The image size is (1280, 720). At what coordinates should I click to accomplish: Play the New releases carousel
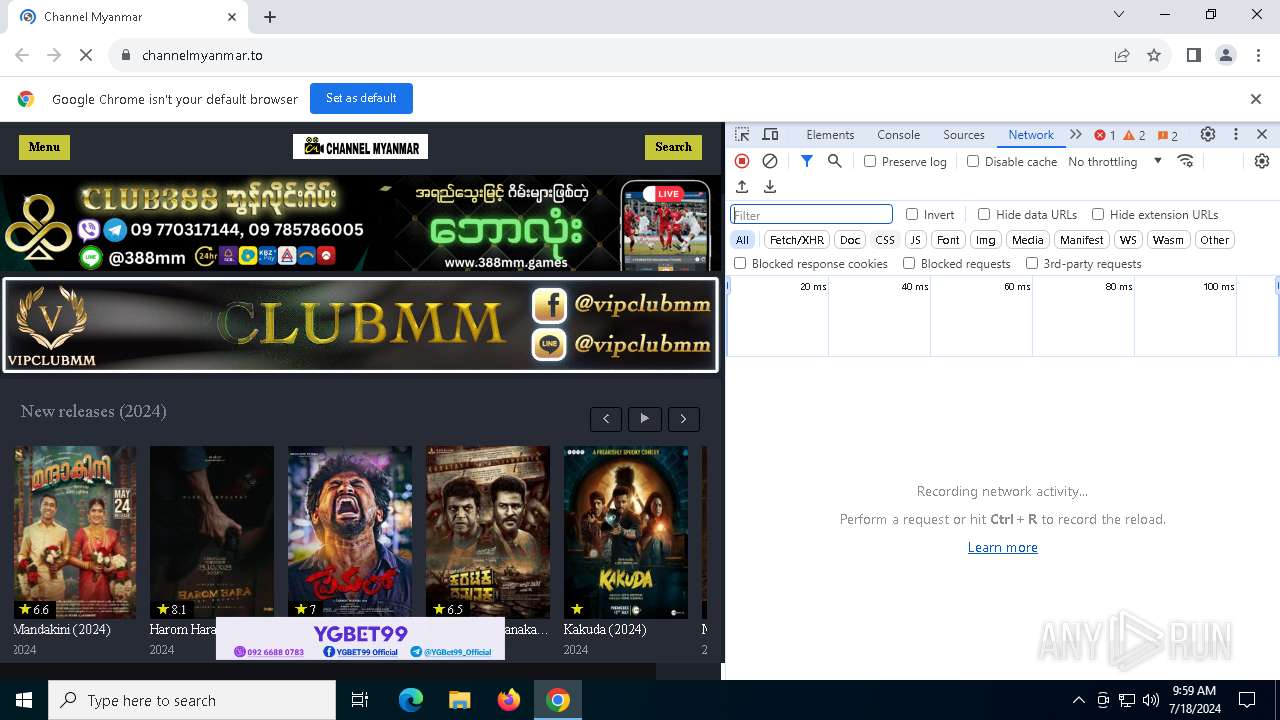(x=645, y=419)
